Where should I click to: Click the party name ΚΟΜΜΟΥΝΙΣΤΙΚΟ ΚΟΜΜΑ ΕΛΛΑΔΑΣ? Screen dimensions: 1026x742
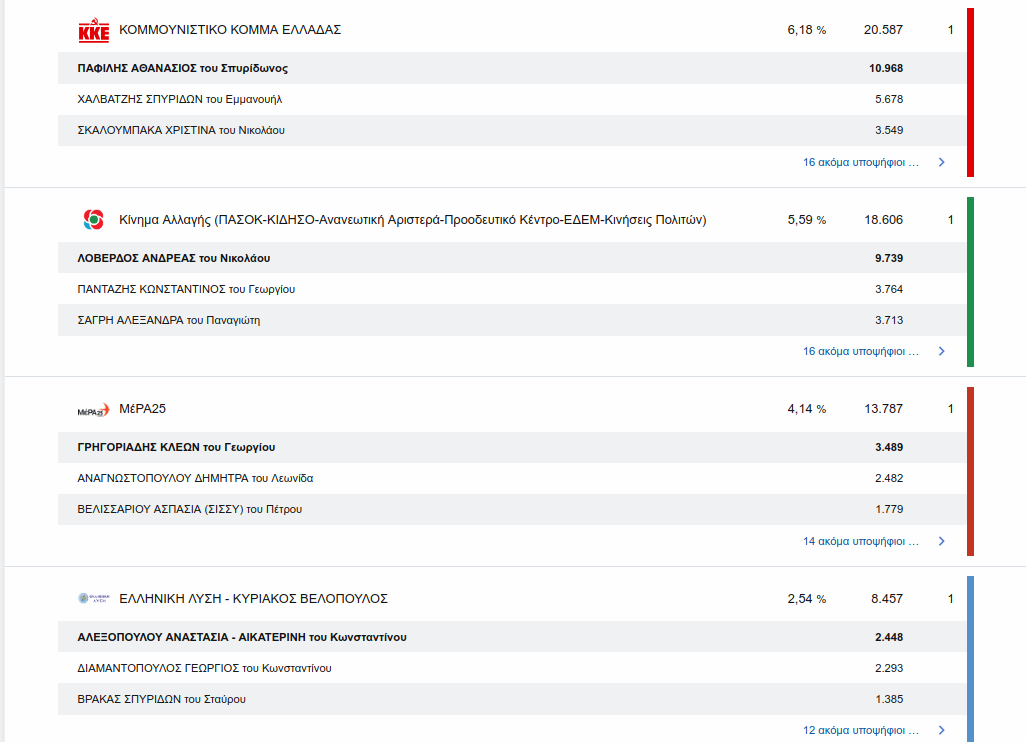230,30
